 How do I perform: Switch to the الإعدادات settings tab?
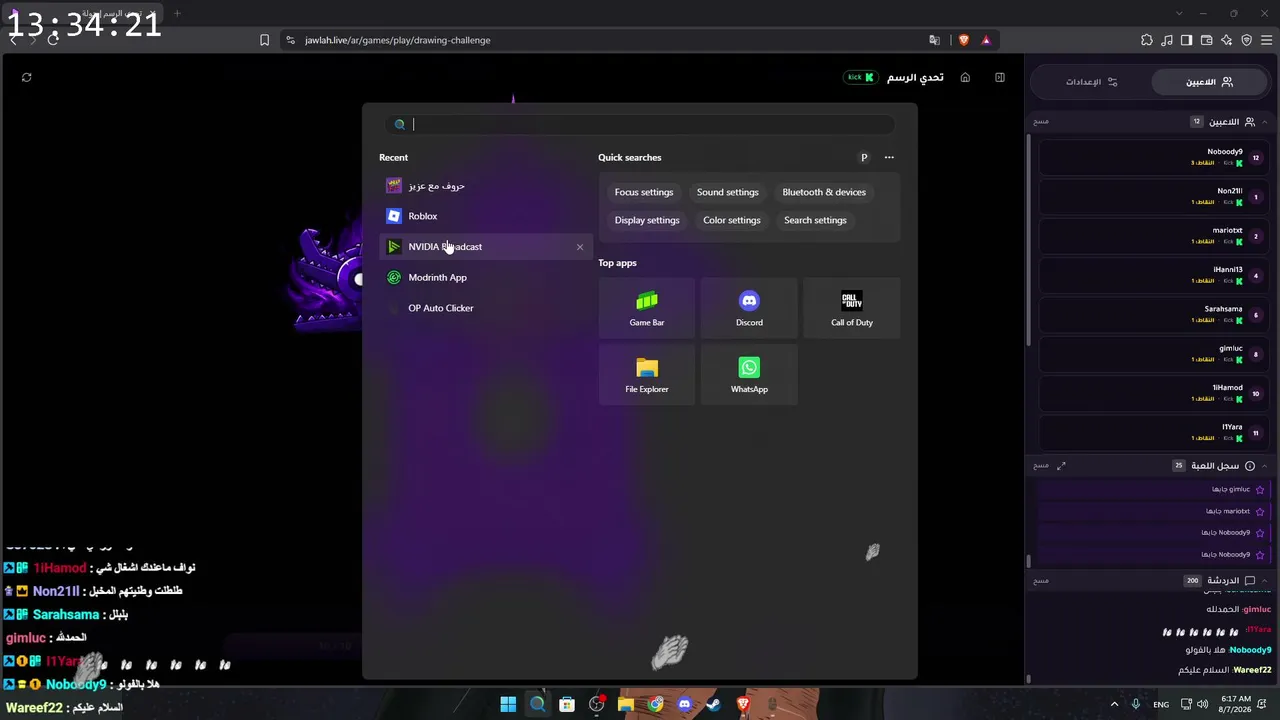point(1091,82)
